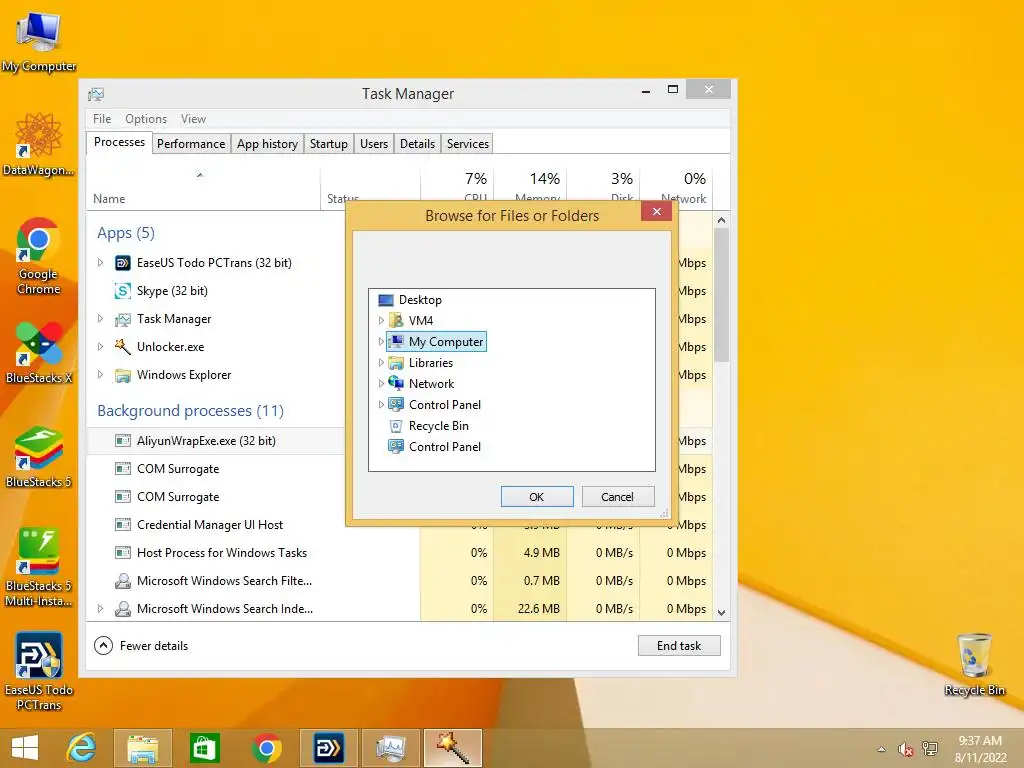Open the View menu
The width and height of the screenshot is (1024, 768).
click(193, 119)
